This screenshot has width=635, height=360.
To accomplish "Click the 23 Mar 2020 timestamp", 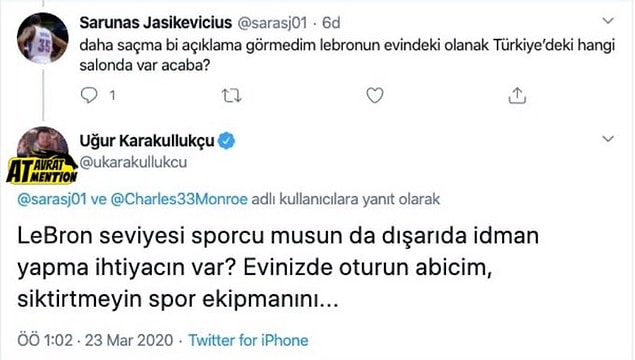I will coord(129,340).
